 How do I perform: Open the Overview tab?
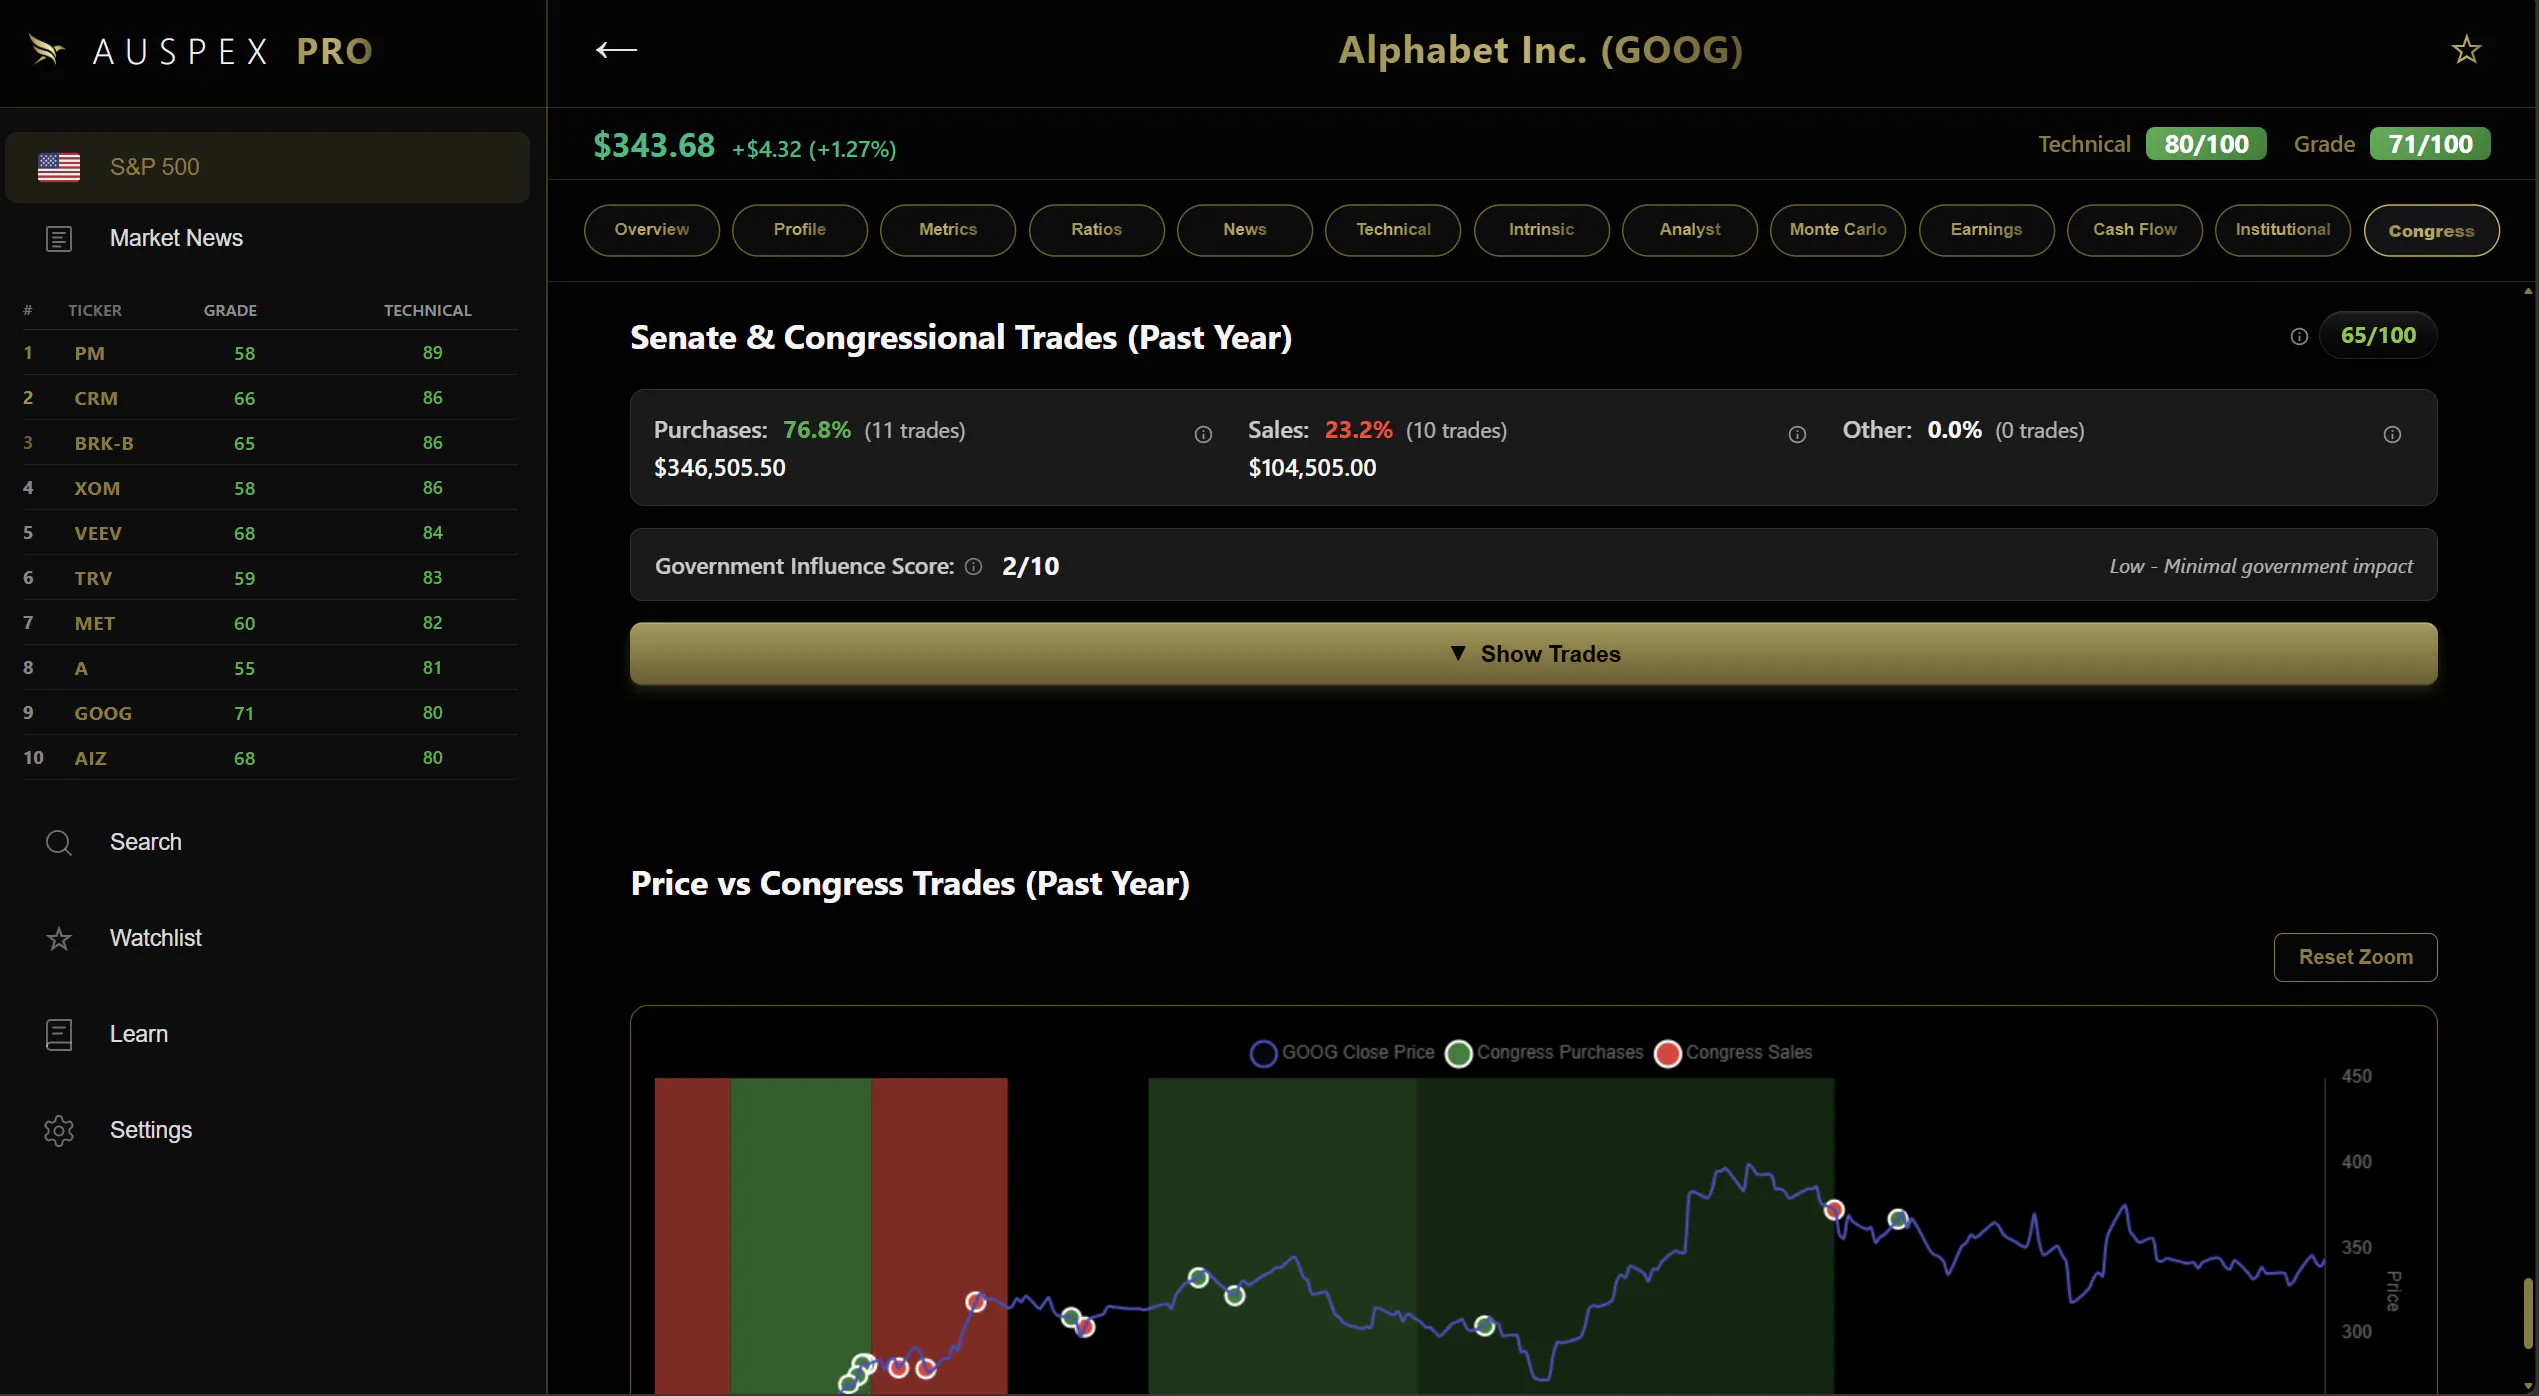(x=652, y=230)
